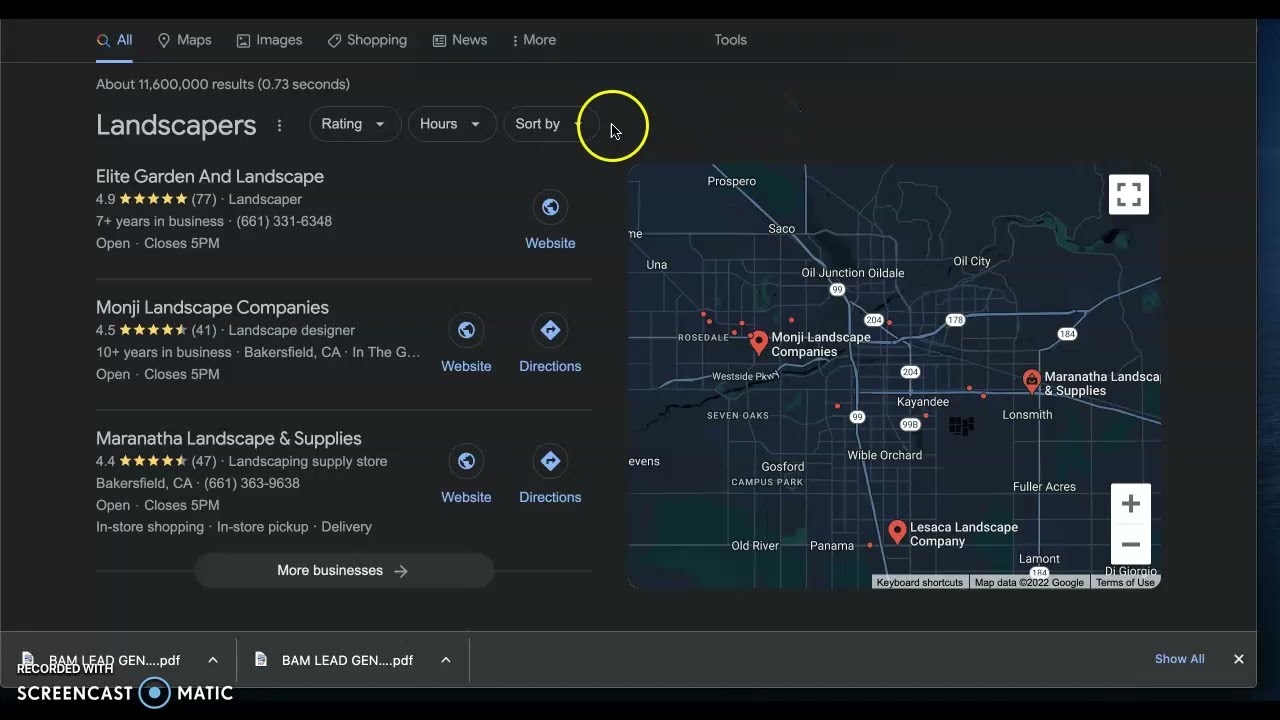Expand first BAM LEAD GEN download options

(213, 660)
